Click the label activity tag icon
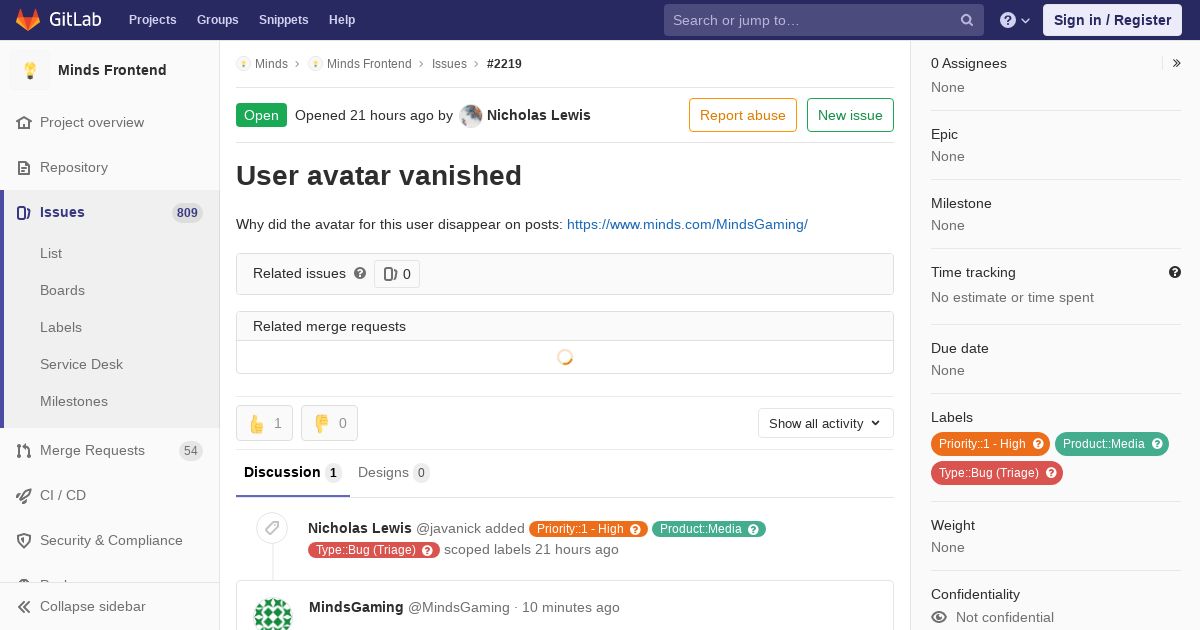The image size is (1200, 630). [272, 528]
